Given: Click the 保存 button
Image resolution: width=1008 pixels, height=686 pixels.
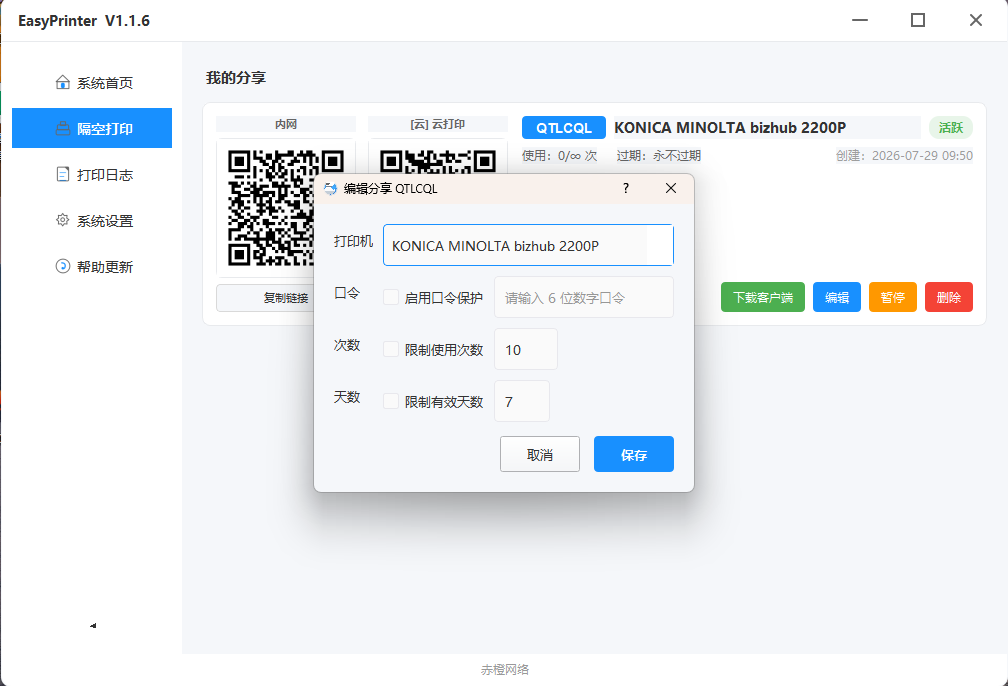Looking at the screenshot, I should click(634, 454).
